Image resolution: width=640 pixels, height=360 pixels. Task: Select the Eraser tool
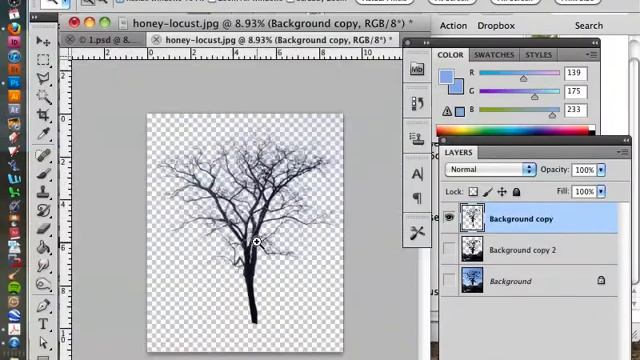pos(43,229)
